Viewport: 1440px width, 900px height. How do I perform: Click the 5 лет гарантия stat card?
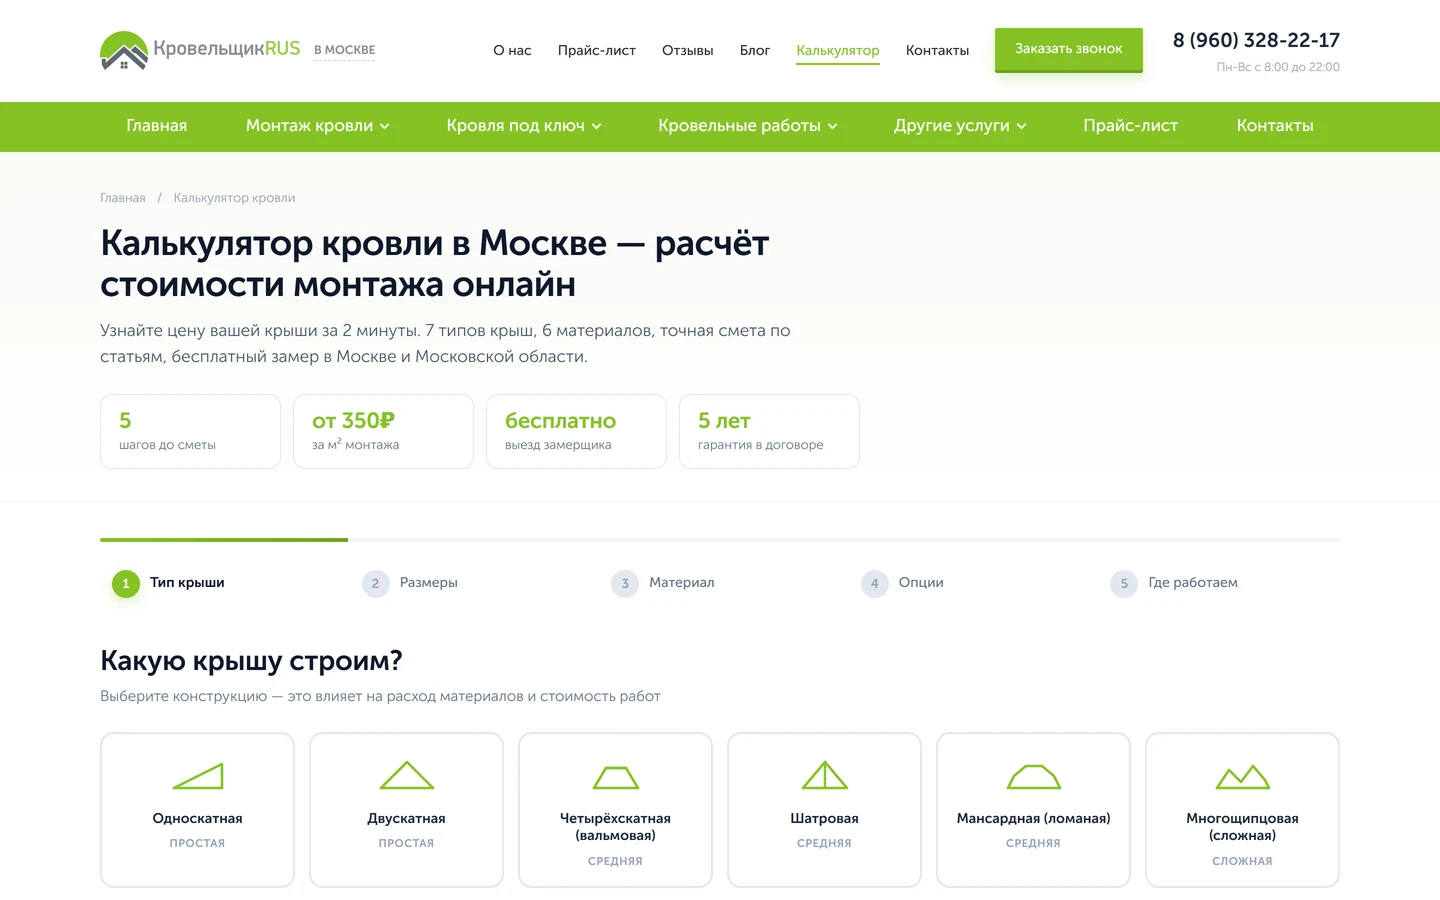pyautogui.click(x=769, y=431)
